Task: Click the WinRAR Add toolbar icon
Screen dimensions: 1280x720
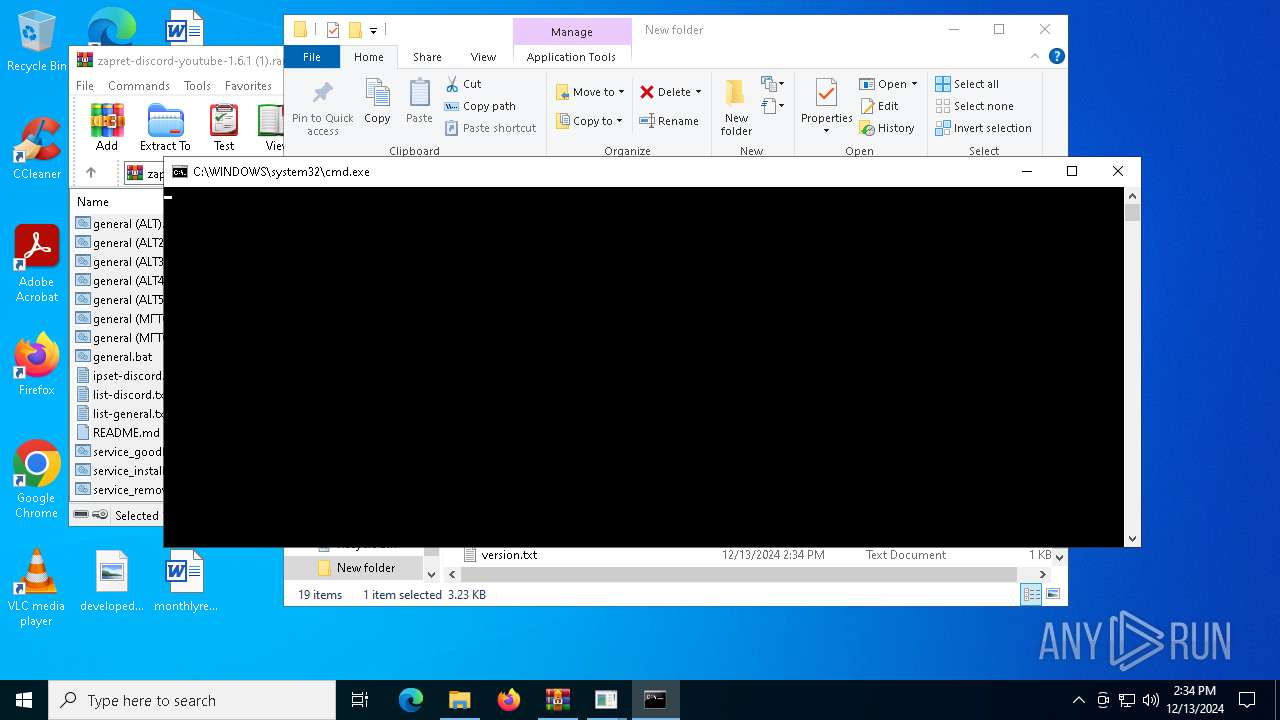Action: coord(107,128)
